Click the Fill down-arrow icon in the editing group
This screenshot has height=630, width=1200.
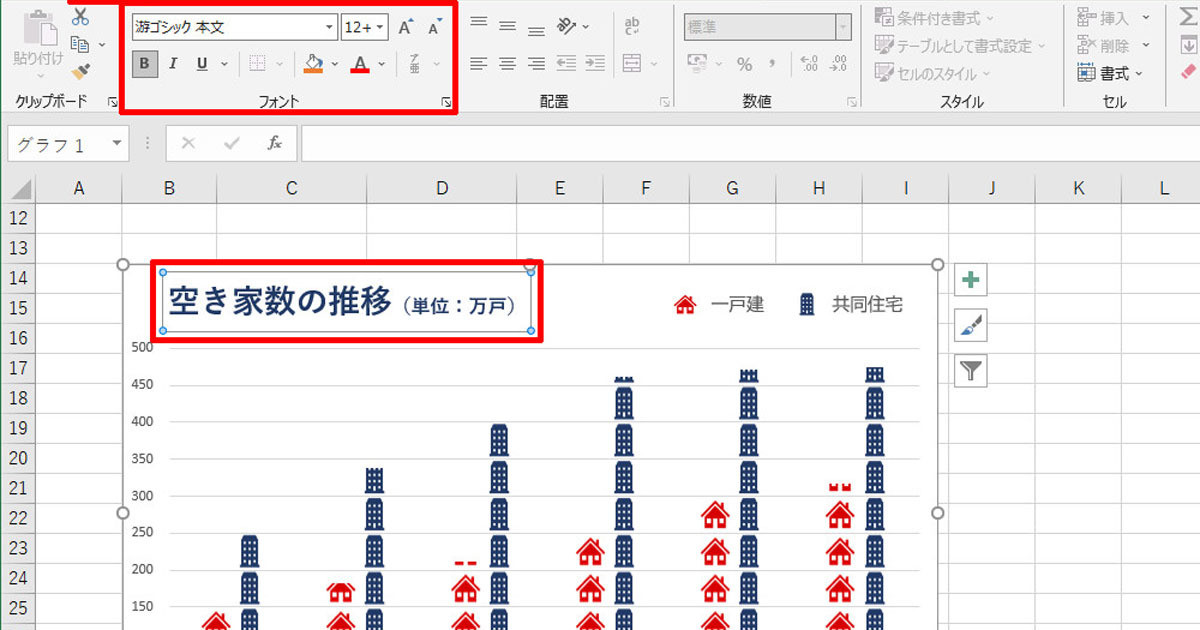click(1188, 45)
